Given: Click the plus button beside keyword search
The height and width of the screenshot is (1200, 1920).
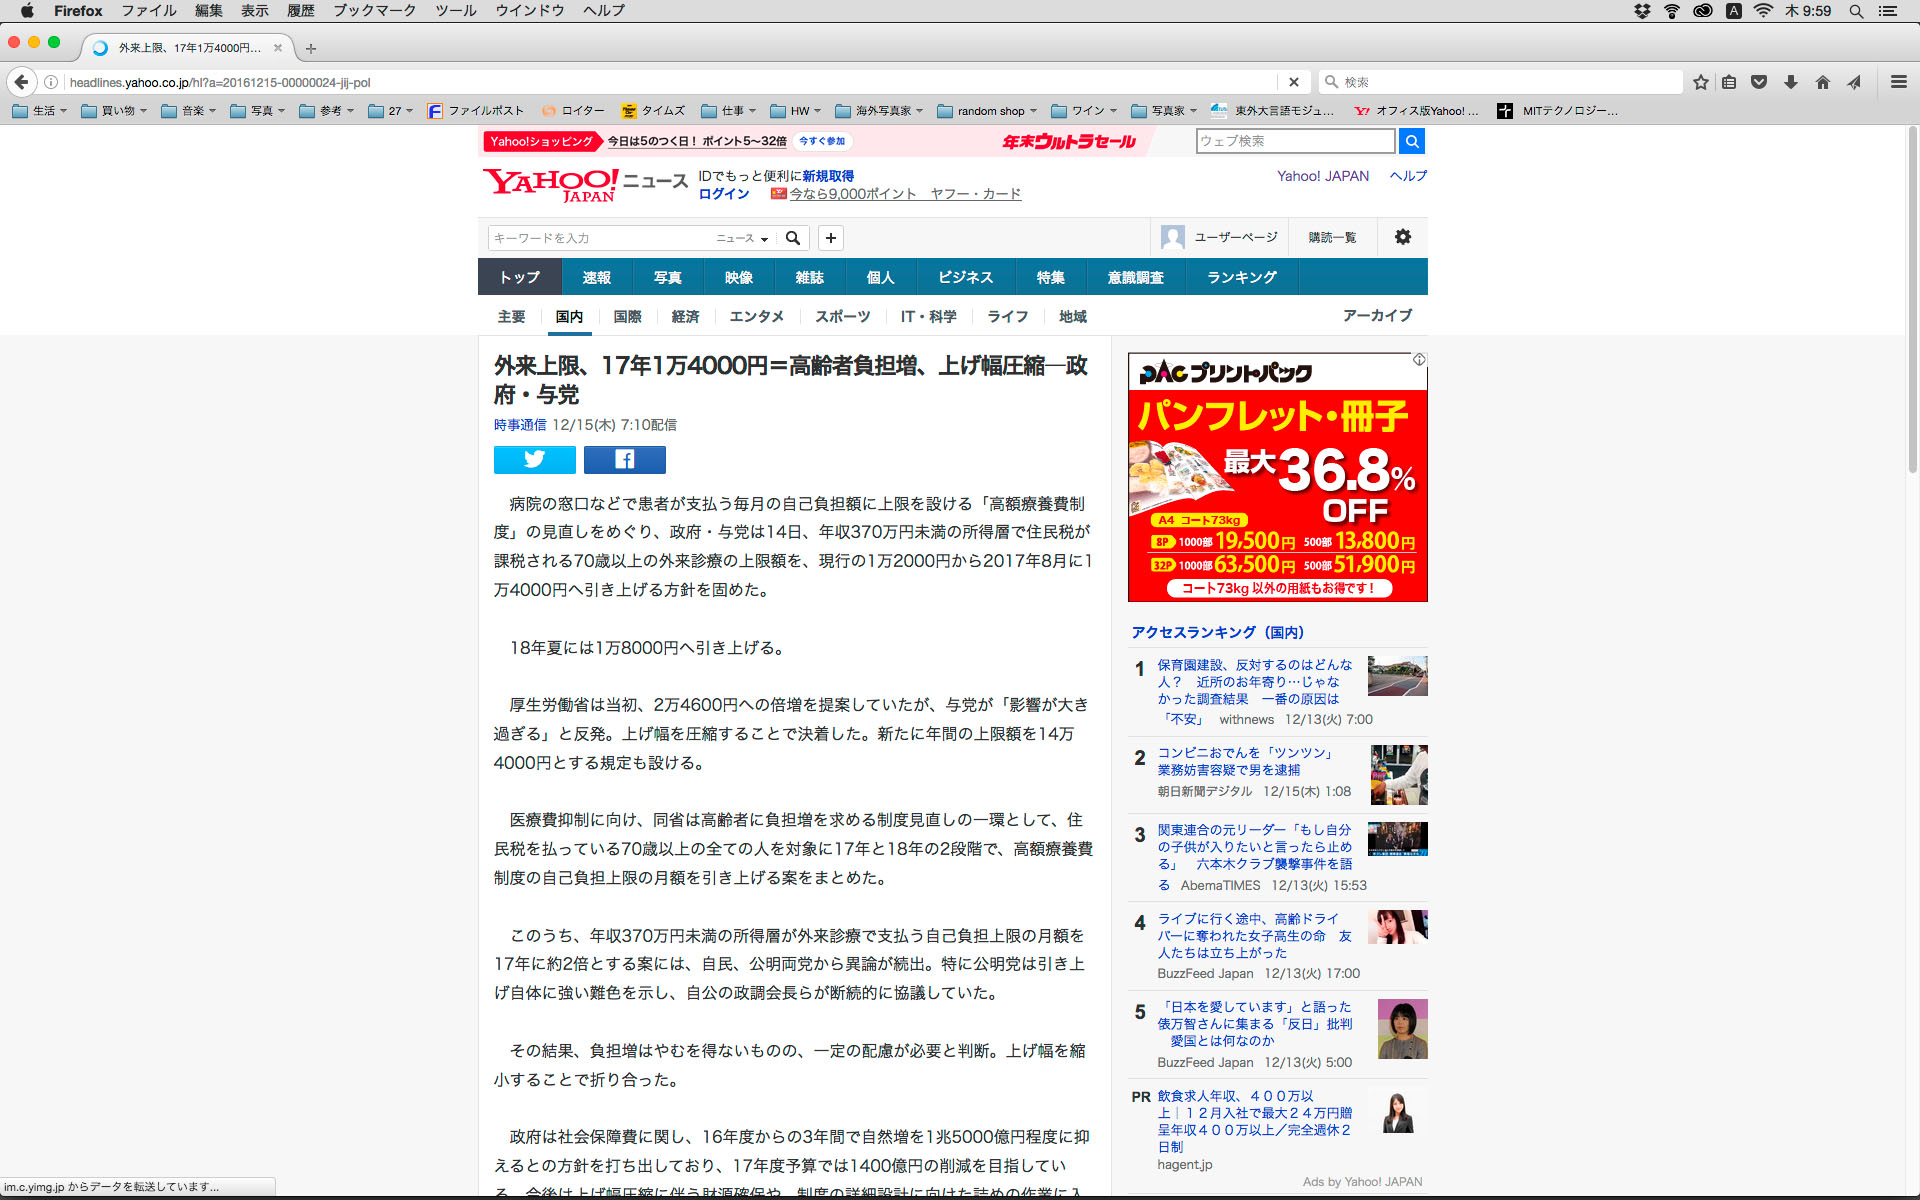Looking at the screenshot, I should coord(830,238).
